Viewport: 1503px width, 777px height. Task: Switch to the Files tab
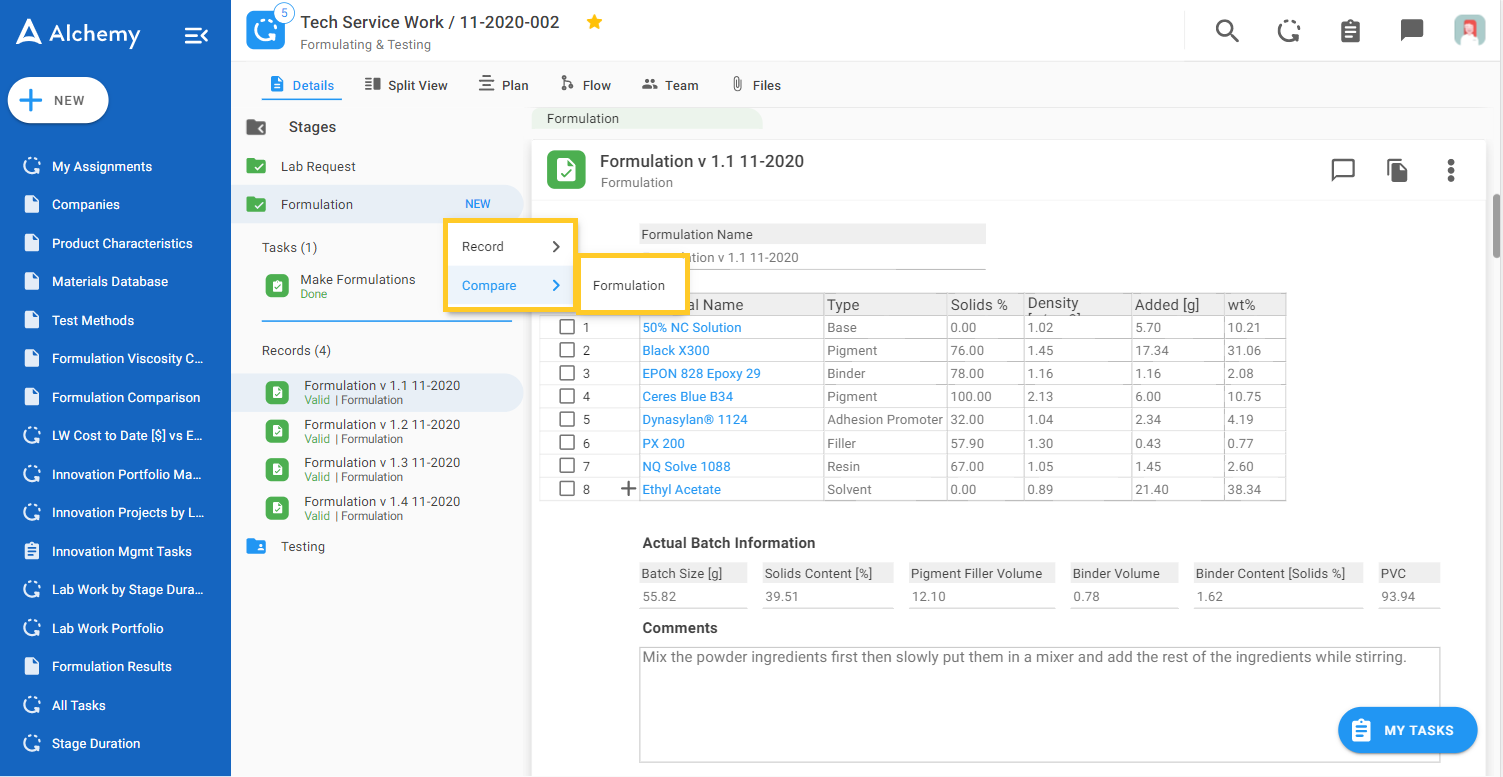click(756, 85)
